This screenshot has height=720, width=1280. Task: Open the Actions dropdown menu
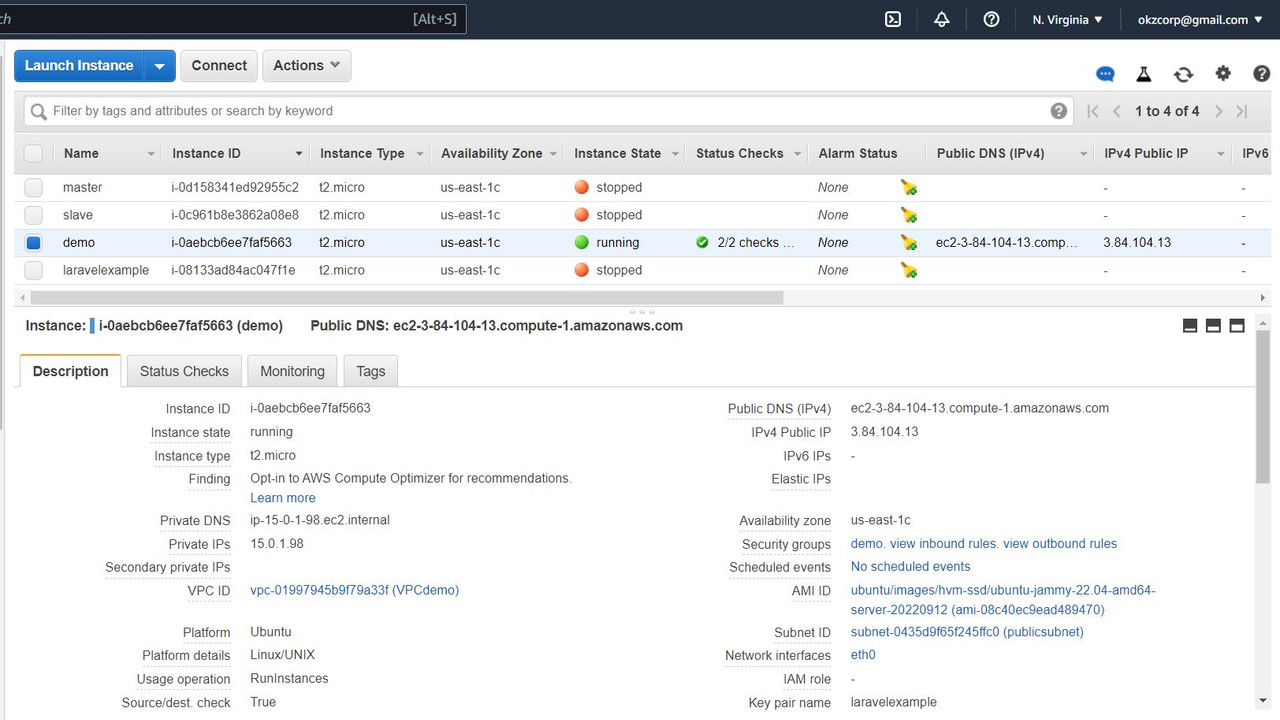pyautogui.click(x=306, y=65)
